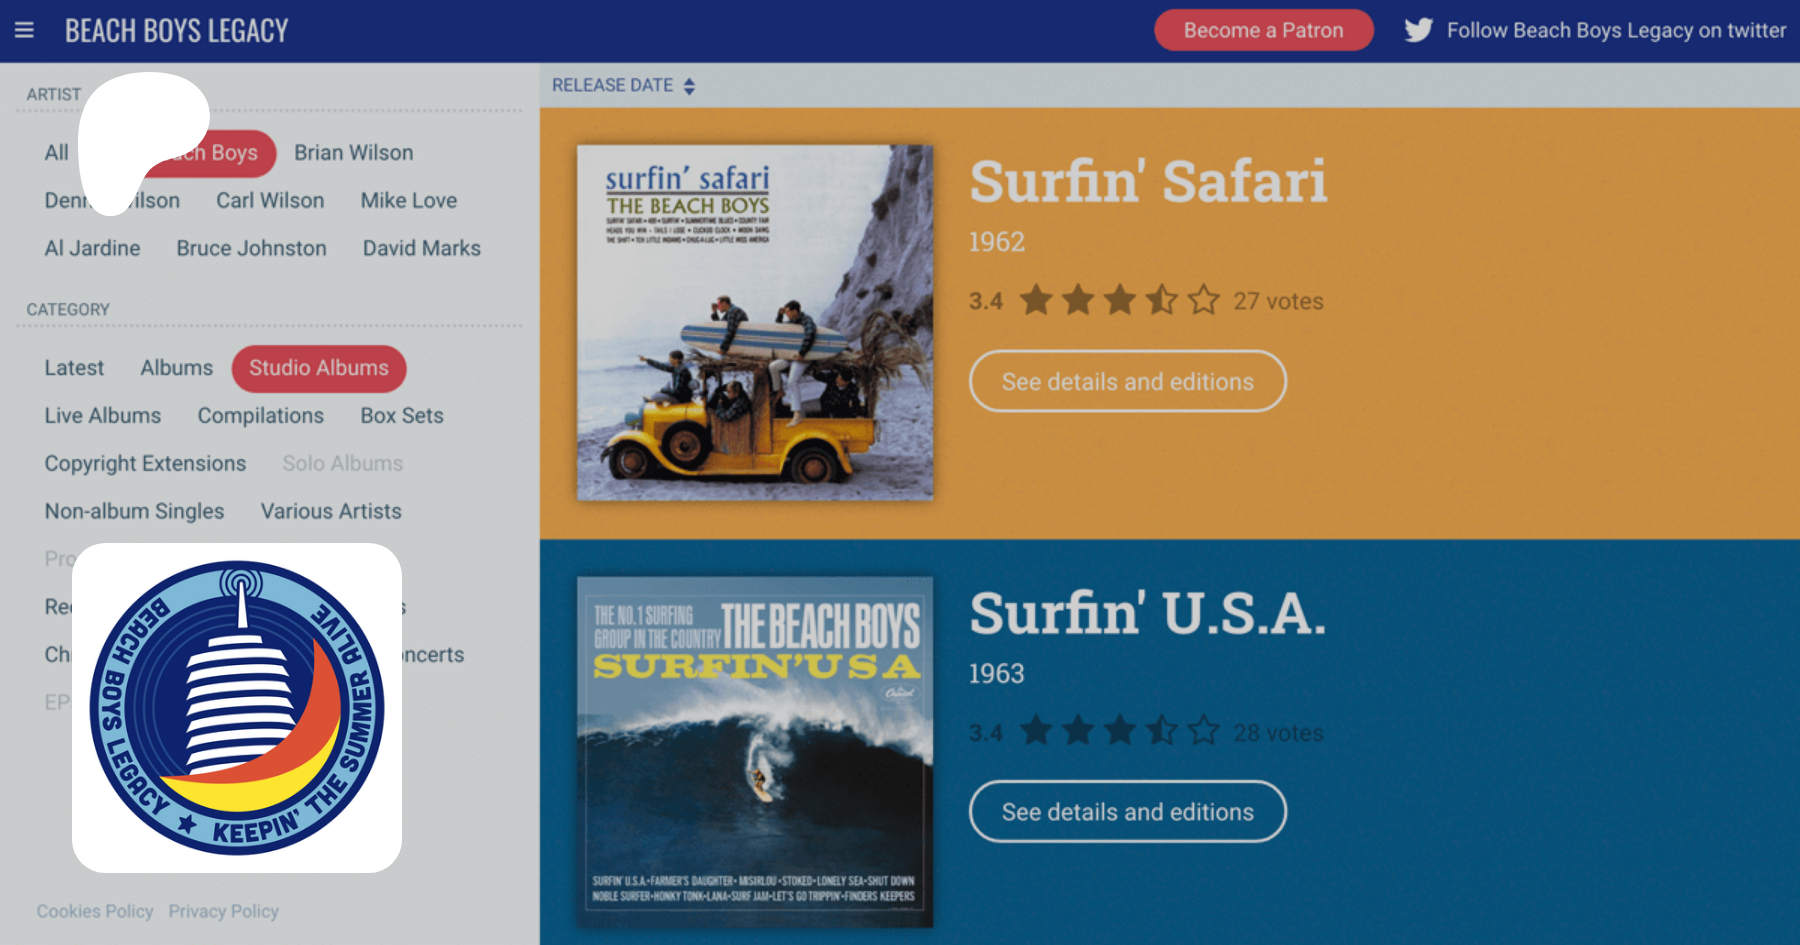1800x945 pixels.
Task: Click the Twitter bird icon
Action: point(1418,30)
